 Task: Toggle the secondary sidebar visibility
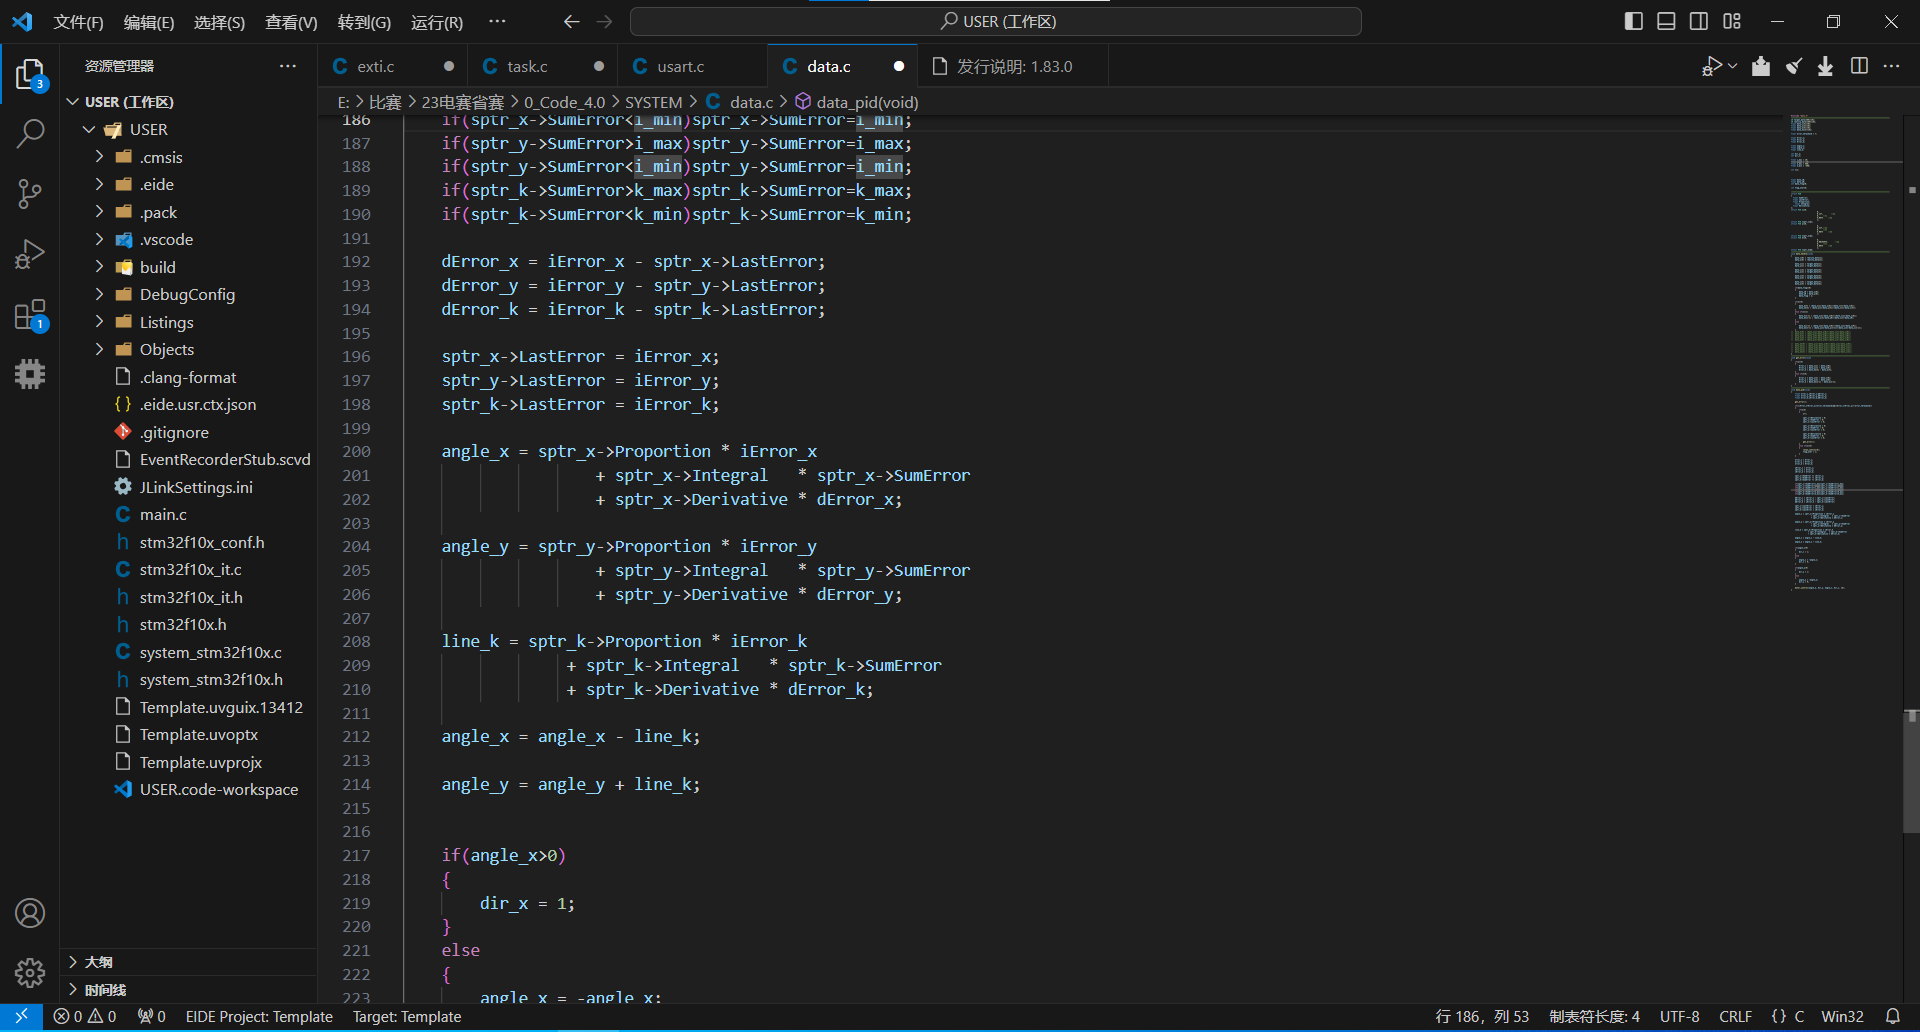1699,21
